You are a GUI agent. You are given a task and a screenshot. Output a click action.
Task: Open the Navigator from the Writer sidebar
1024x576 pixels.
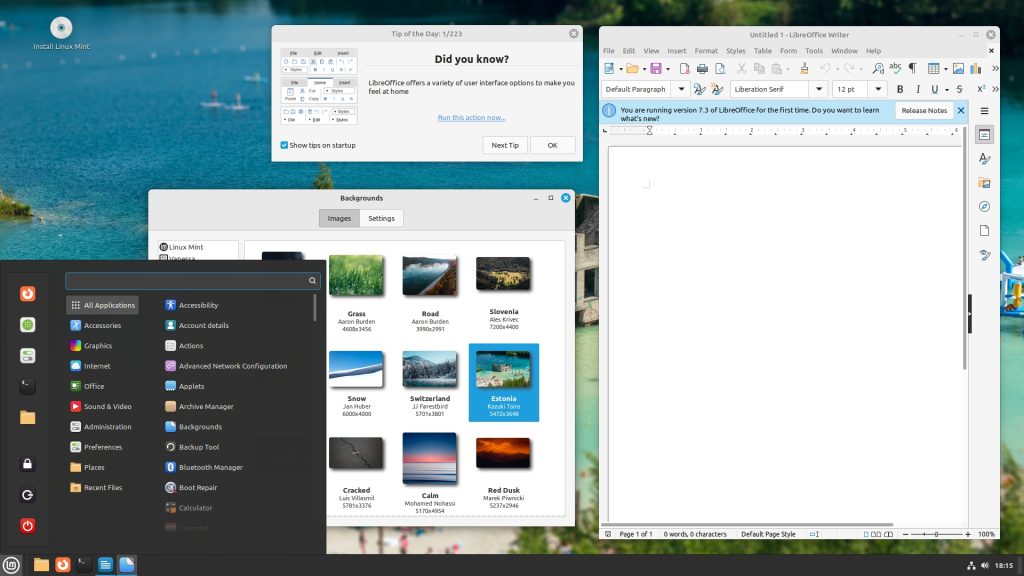[x=984, y=206]
